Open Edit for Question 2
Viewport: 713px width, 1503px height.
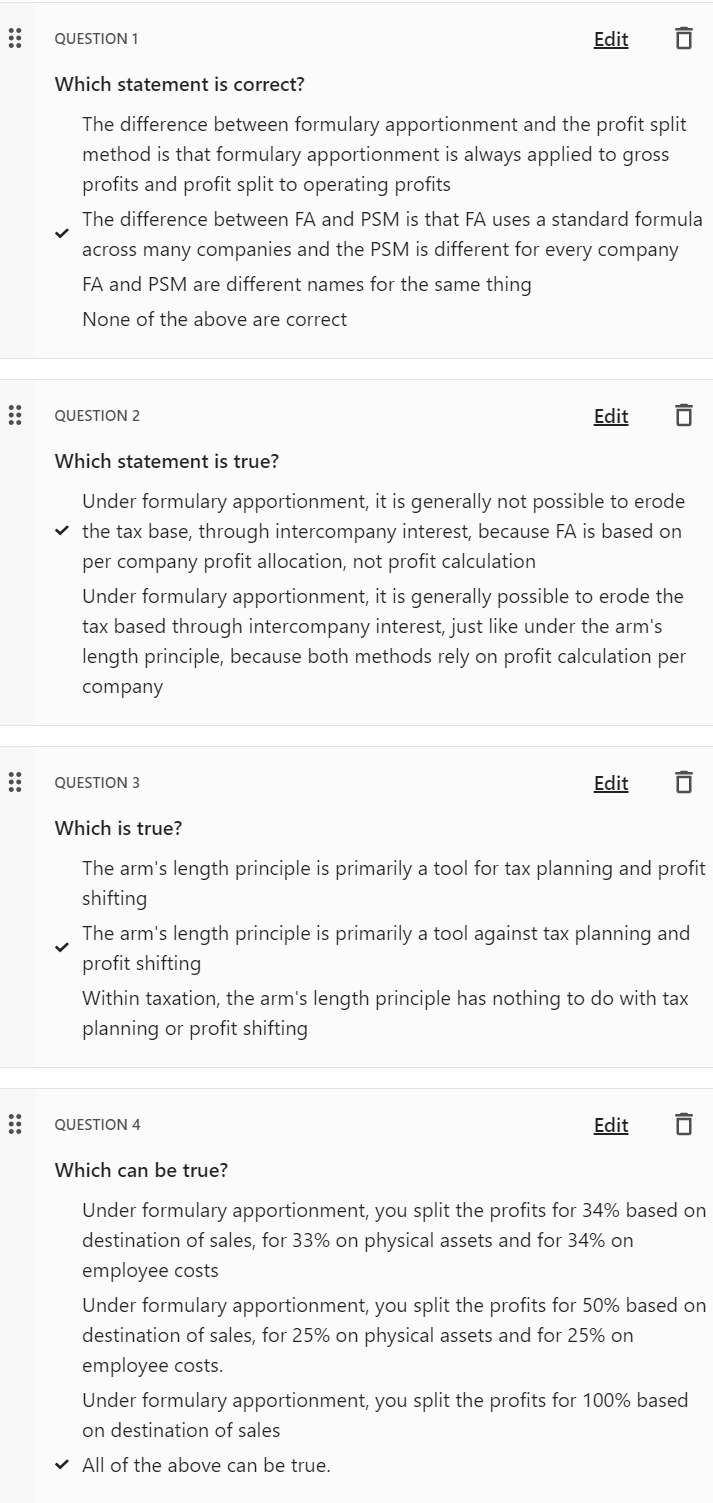point(611,416)
